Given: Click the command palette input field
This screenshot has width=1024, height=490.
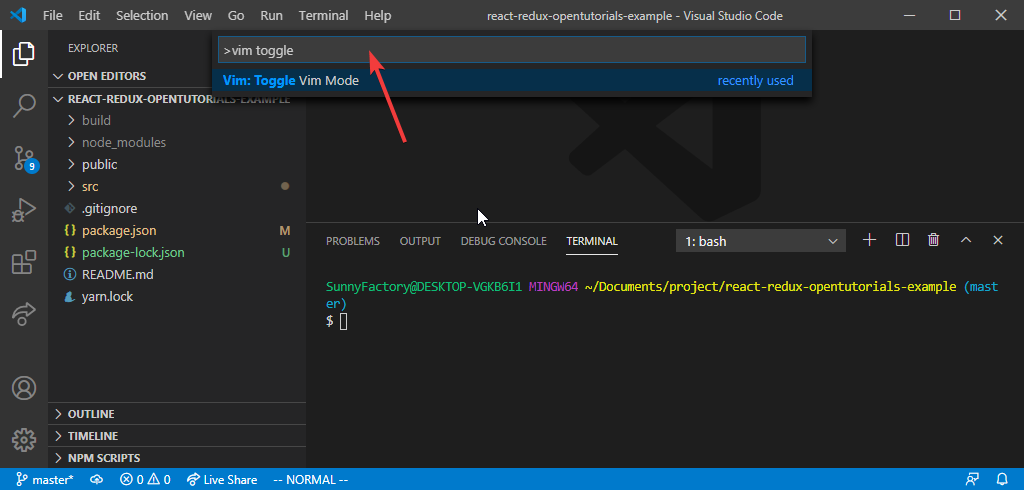Looking at the screenshot, I should pyautogui.click(x=511, y=50).
